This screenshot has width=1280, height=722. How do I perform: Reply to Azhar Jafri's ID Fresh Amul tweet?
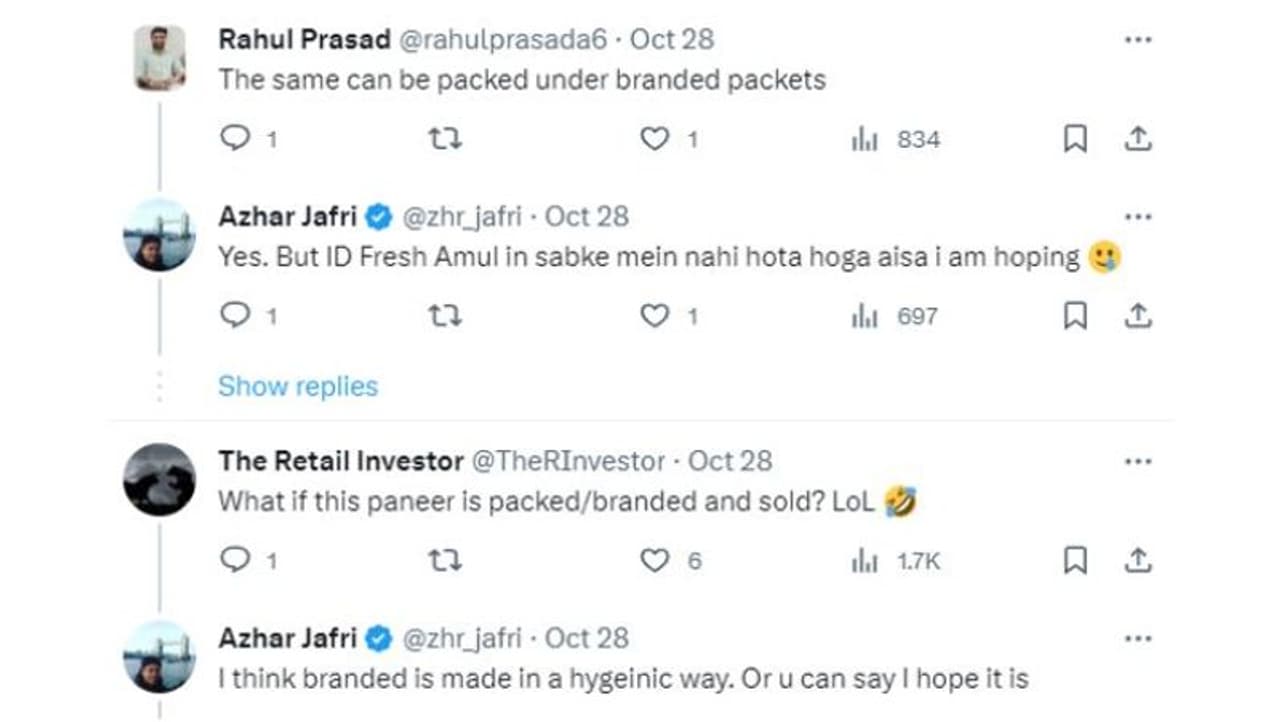[234, 316]
